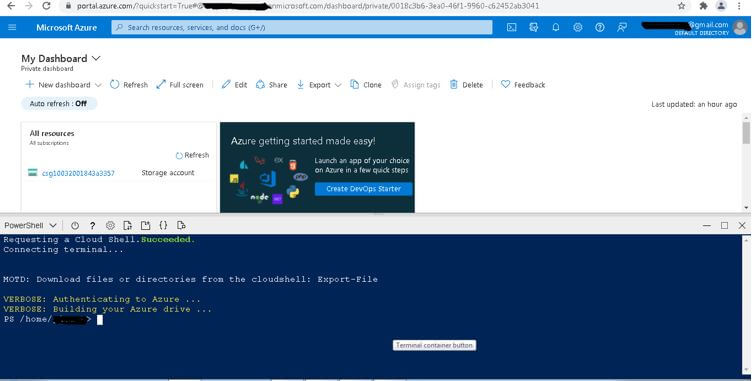Open the Cloud Shell editor braces icon

coord(163,225)
